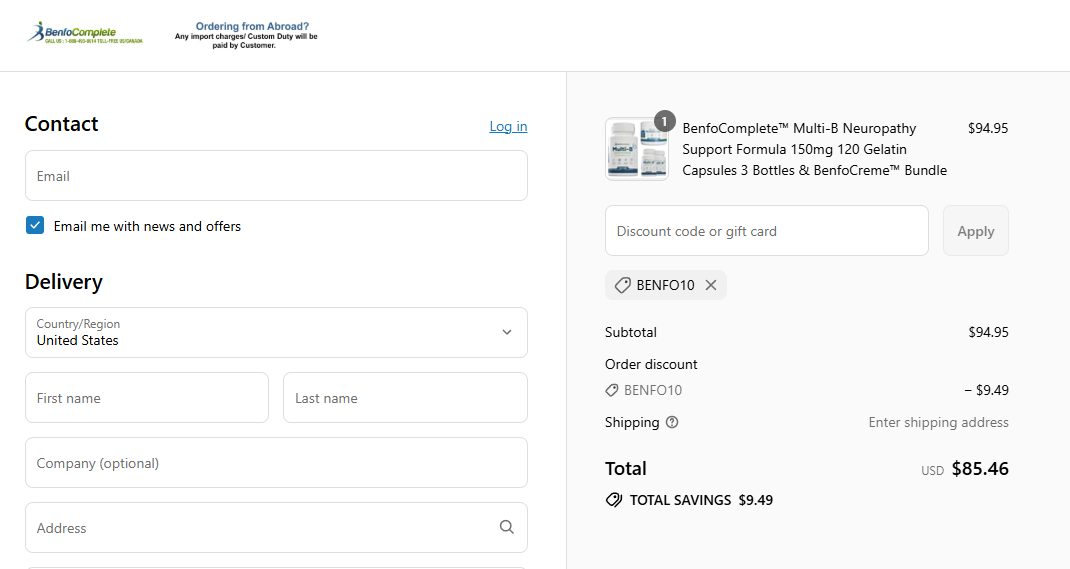The width and height of the screenshot is (1070, 569).
Task: Click the tag icon in BENFO10 chip
Action: 622,285
